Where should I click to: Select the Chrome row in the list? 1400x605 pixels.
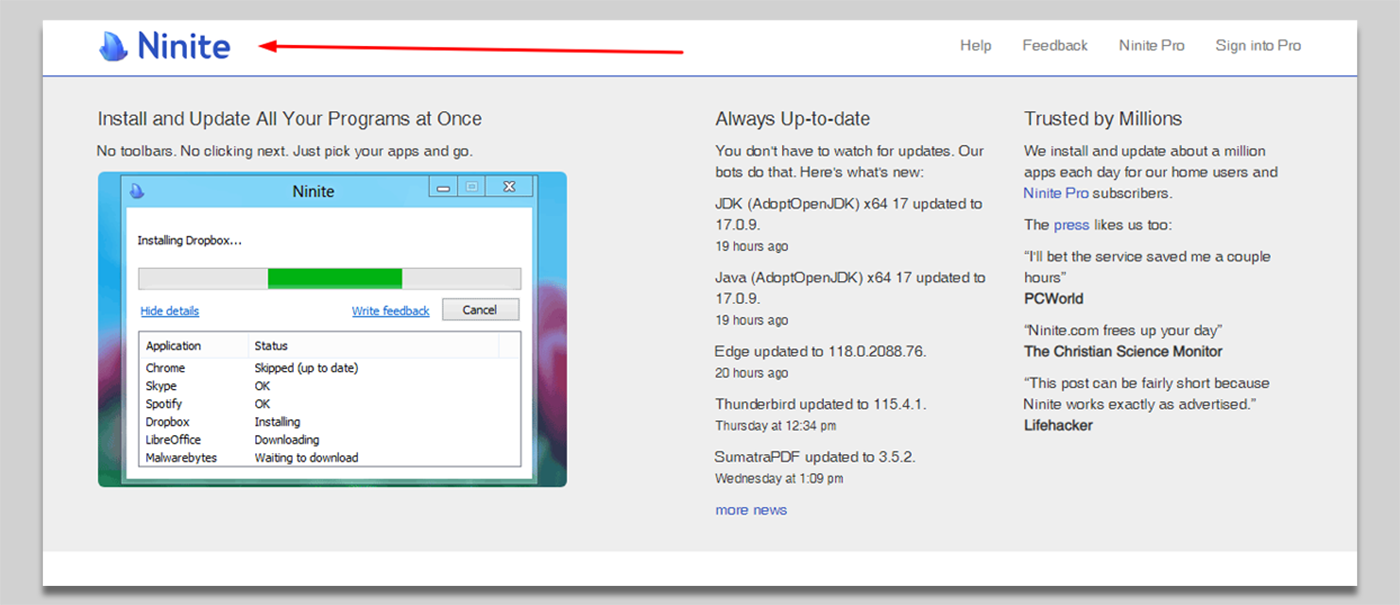tap(330, 368)
